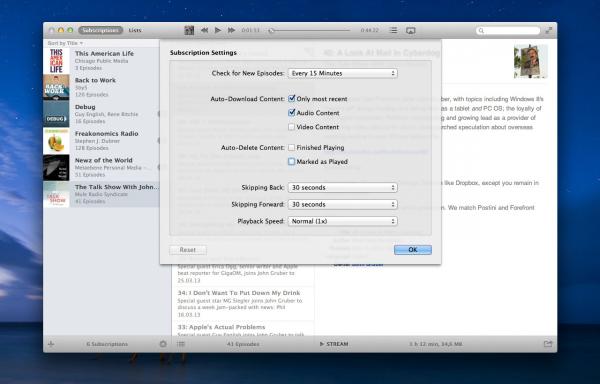Open the episode list icon in toolbar
The height and width of the screenshot is (384, 600).
pyautogui.click(x=393, y=30)
